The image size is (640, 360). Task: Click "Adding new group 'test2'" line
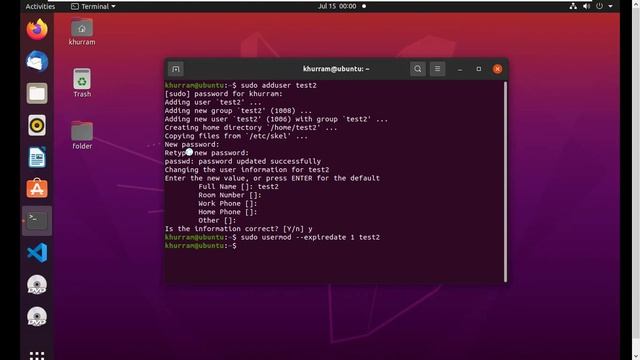click(238, 111)
